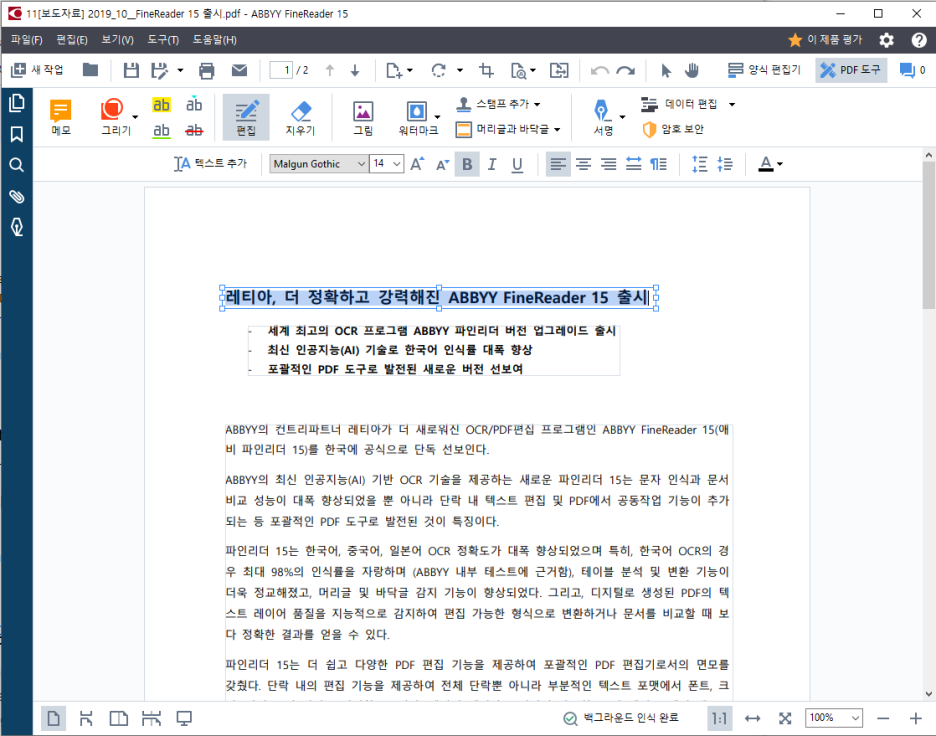Open the Bookmarks panel in sidebar

click(x=17, y=134)
